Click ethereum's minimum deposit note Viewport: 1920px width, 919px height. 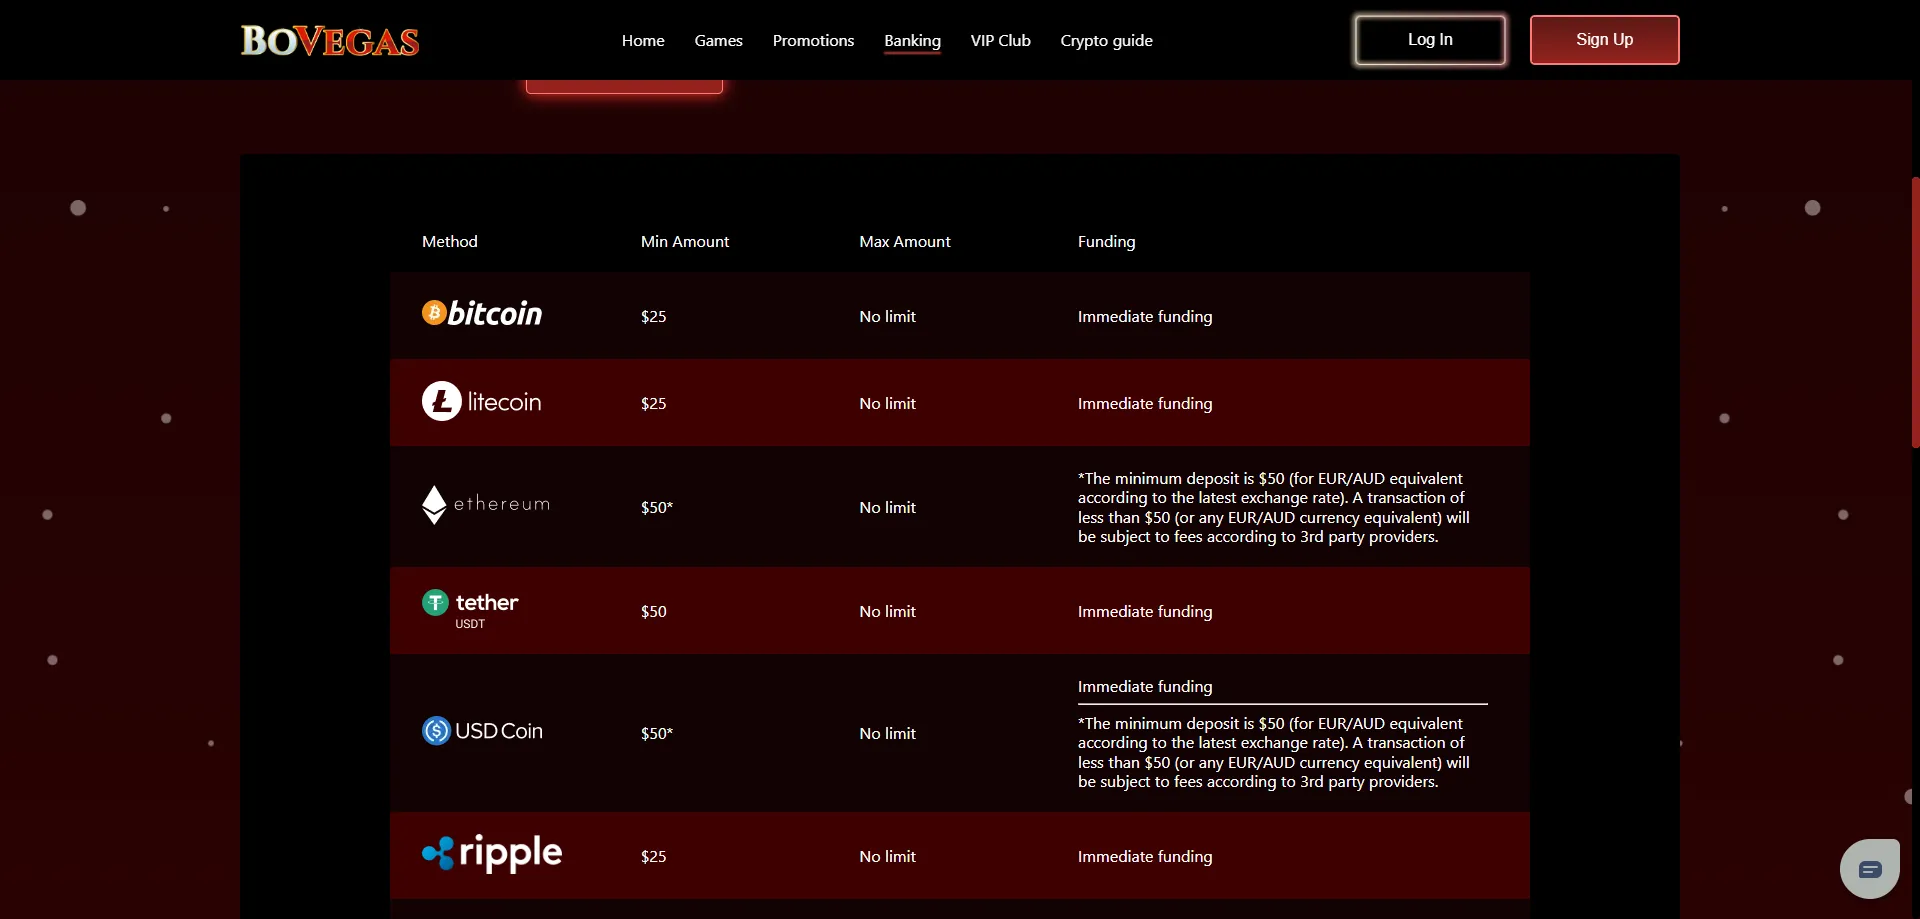coord(1274,508)
